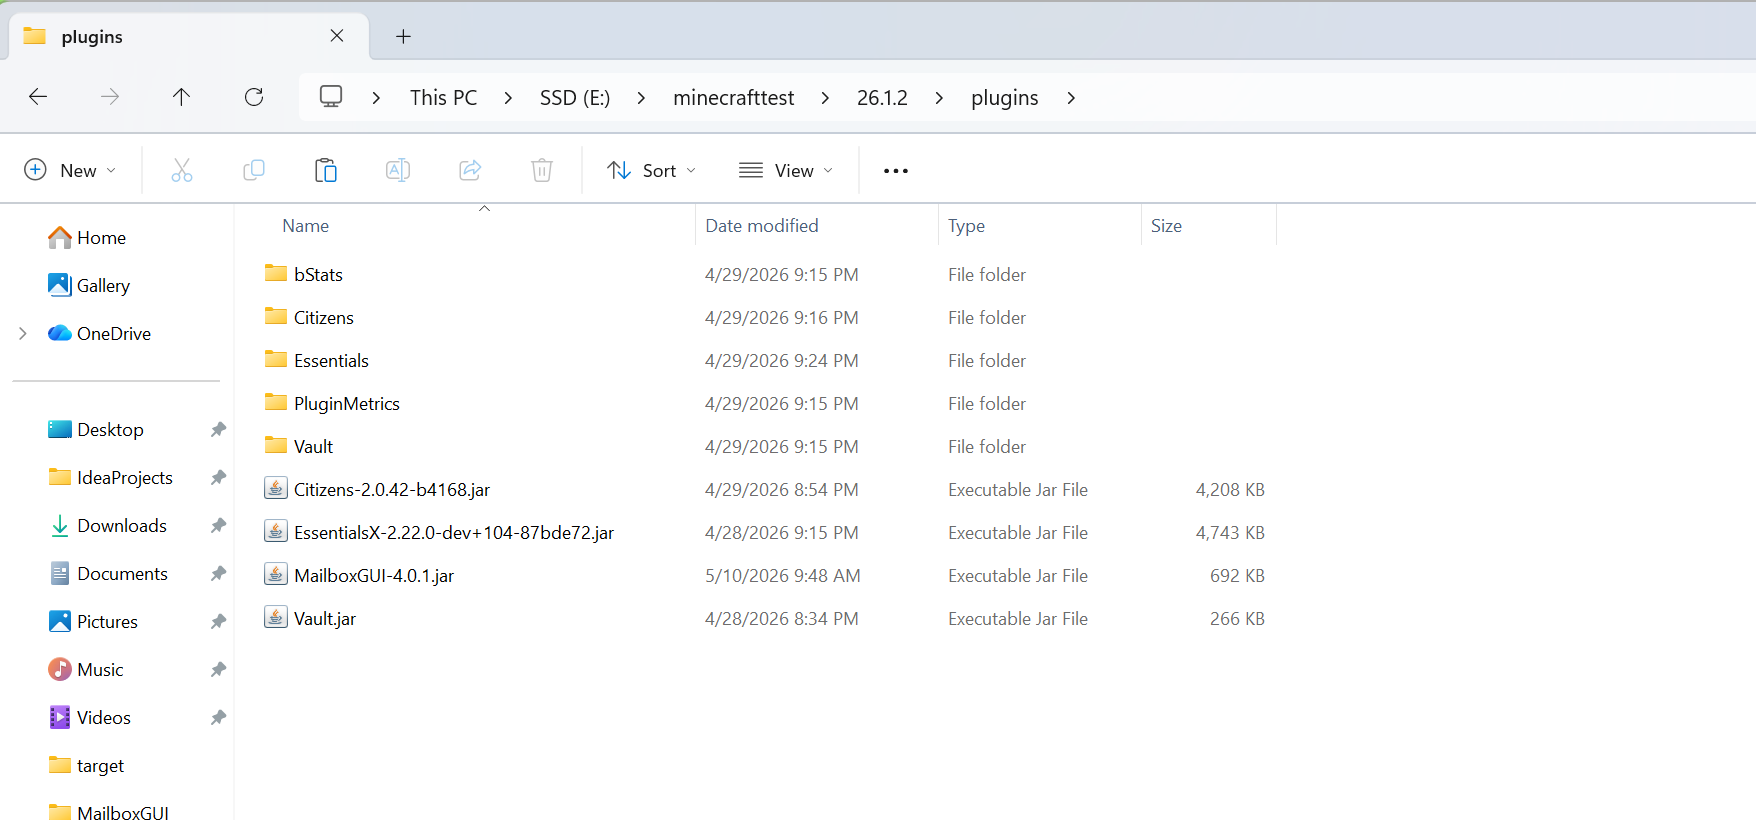Viewport: 1756px width, 820px height.
Task: Go up one folder level
Action: (181, 97)
